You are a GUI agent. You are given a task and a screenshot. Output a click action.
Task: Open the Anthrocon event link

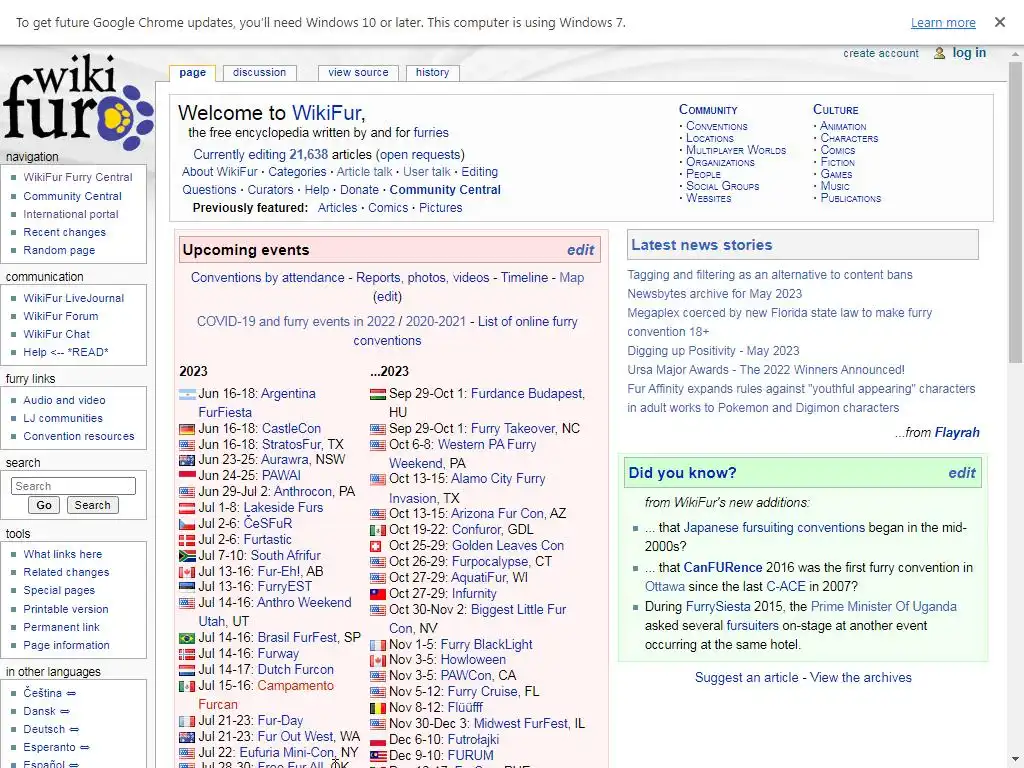tap(302, 491)
